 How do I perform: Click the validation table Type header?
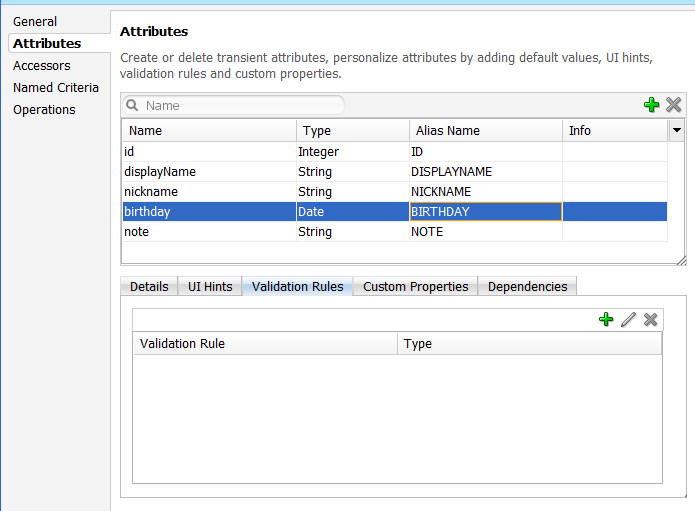[x=529, y=343]
